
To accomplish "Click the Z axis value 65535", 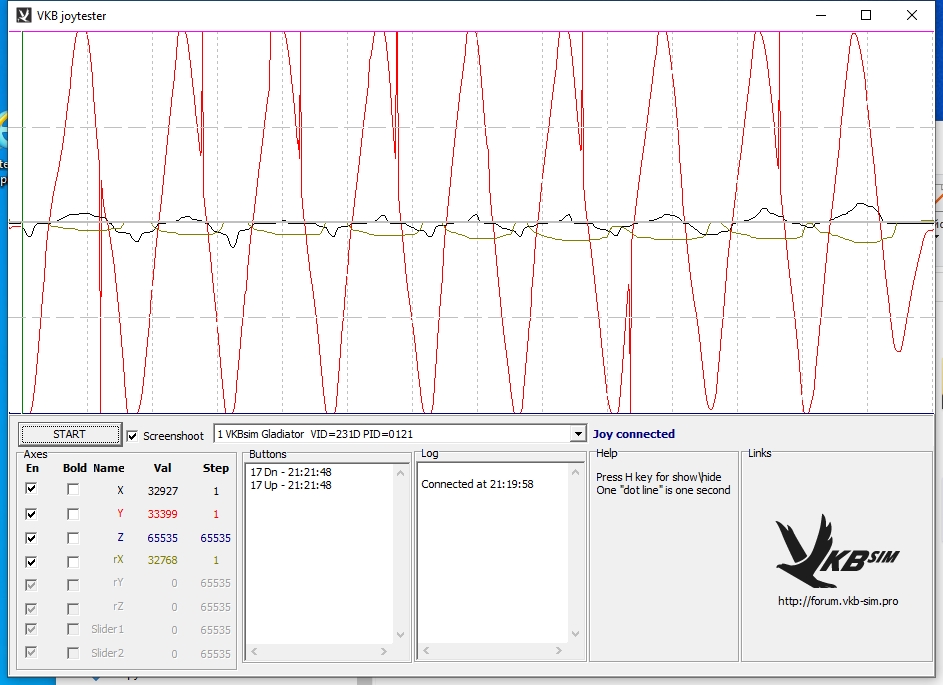I will pos(163,538).
